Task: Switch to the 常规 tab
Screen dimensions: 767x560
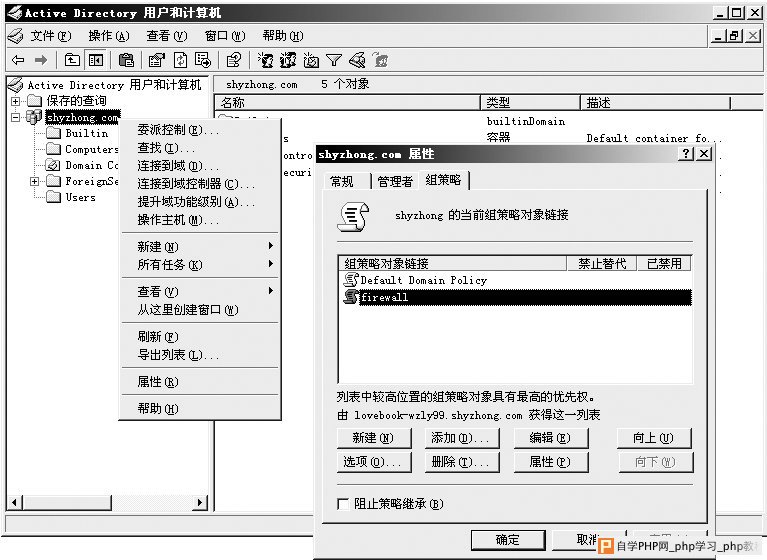Action: (346, 181)
